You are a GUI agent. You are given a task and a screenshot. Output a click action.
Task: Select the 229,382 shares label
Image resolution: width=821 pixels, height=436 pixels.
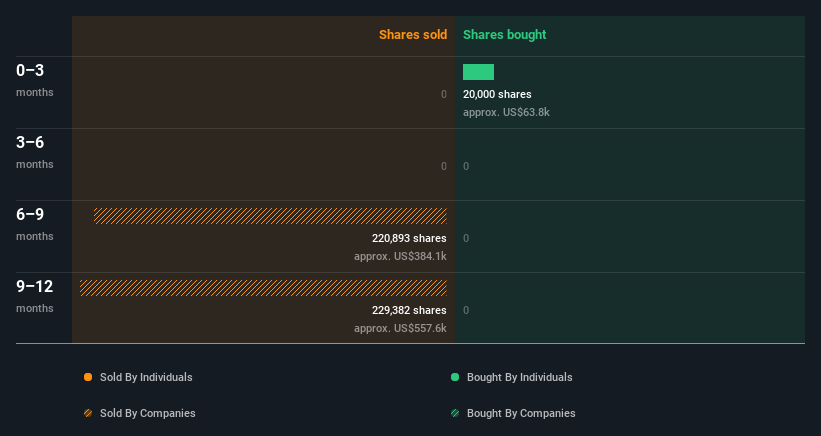click(x=409, y=310)
